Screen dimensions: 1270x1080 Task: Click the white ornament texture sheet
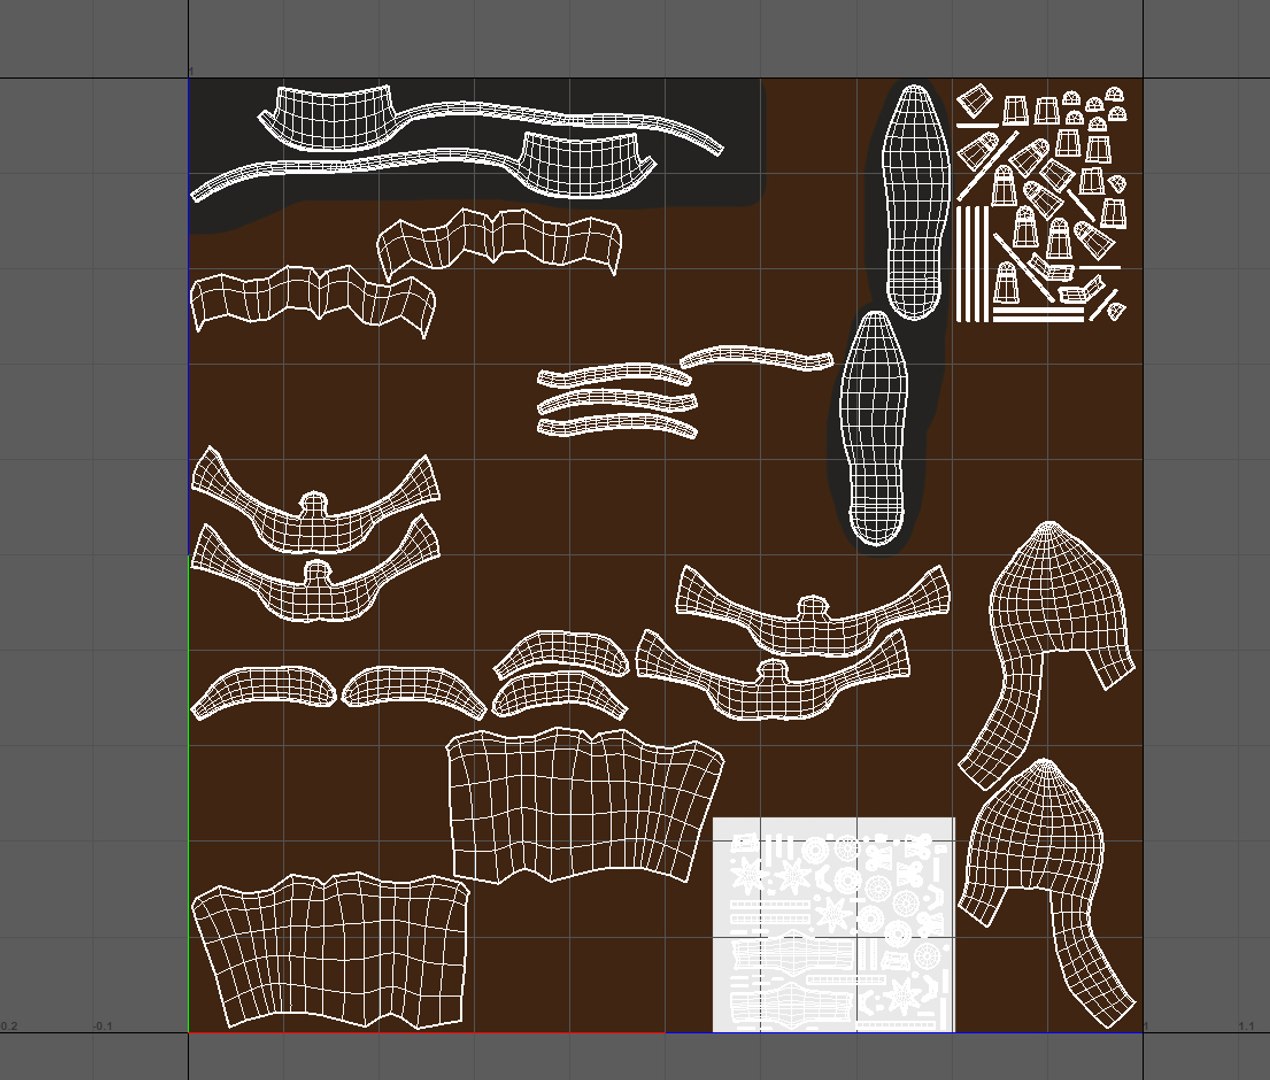(833, 925)
